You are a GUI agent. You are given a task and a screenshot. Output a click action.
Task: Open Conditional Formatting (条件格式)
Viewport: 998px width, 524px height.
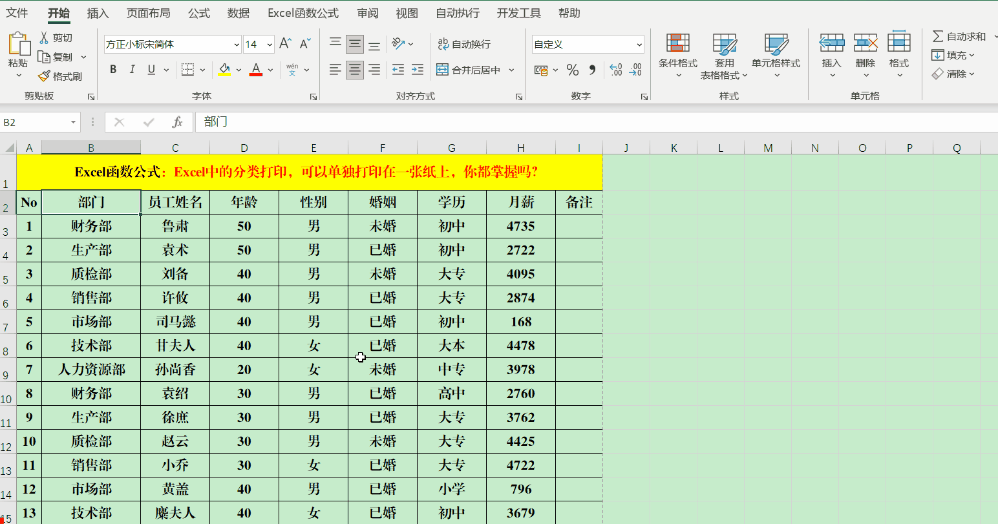click(x=678, y=54)
